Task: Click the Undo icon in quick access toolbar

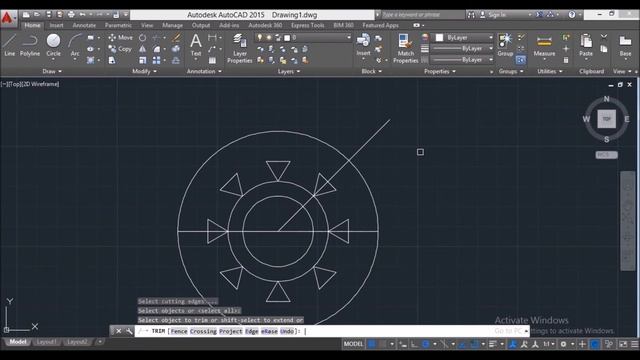Action: (x=82, y=15)
